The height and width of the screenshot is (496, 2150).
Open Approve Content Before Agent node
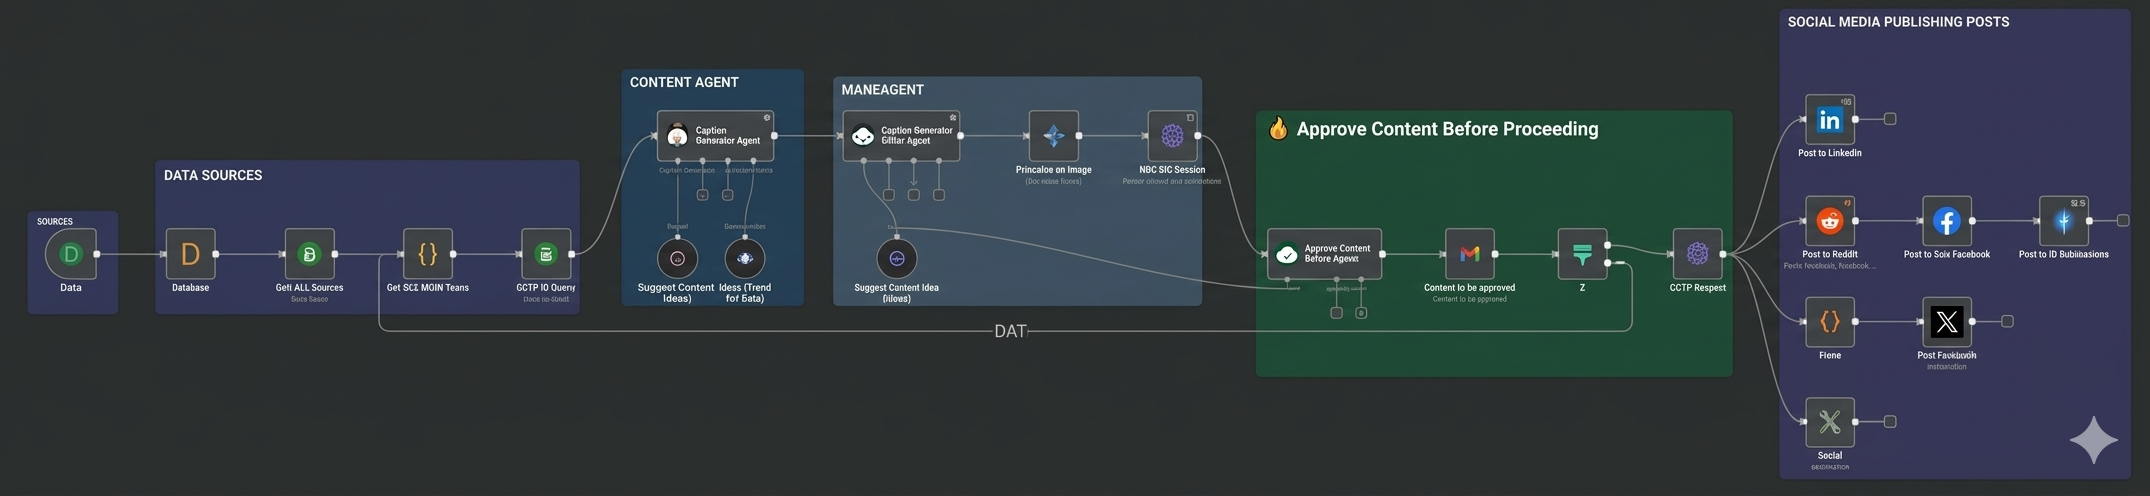coord(1324,254)
